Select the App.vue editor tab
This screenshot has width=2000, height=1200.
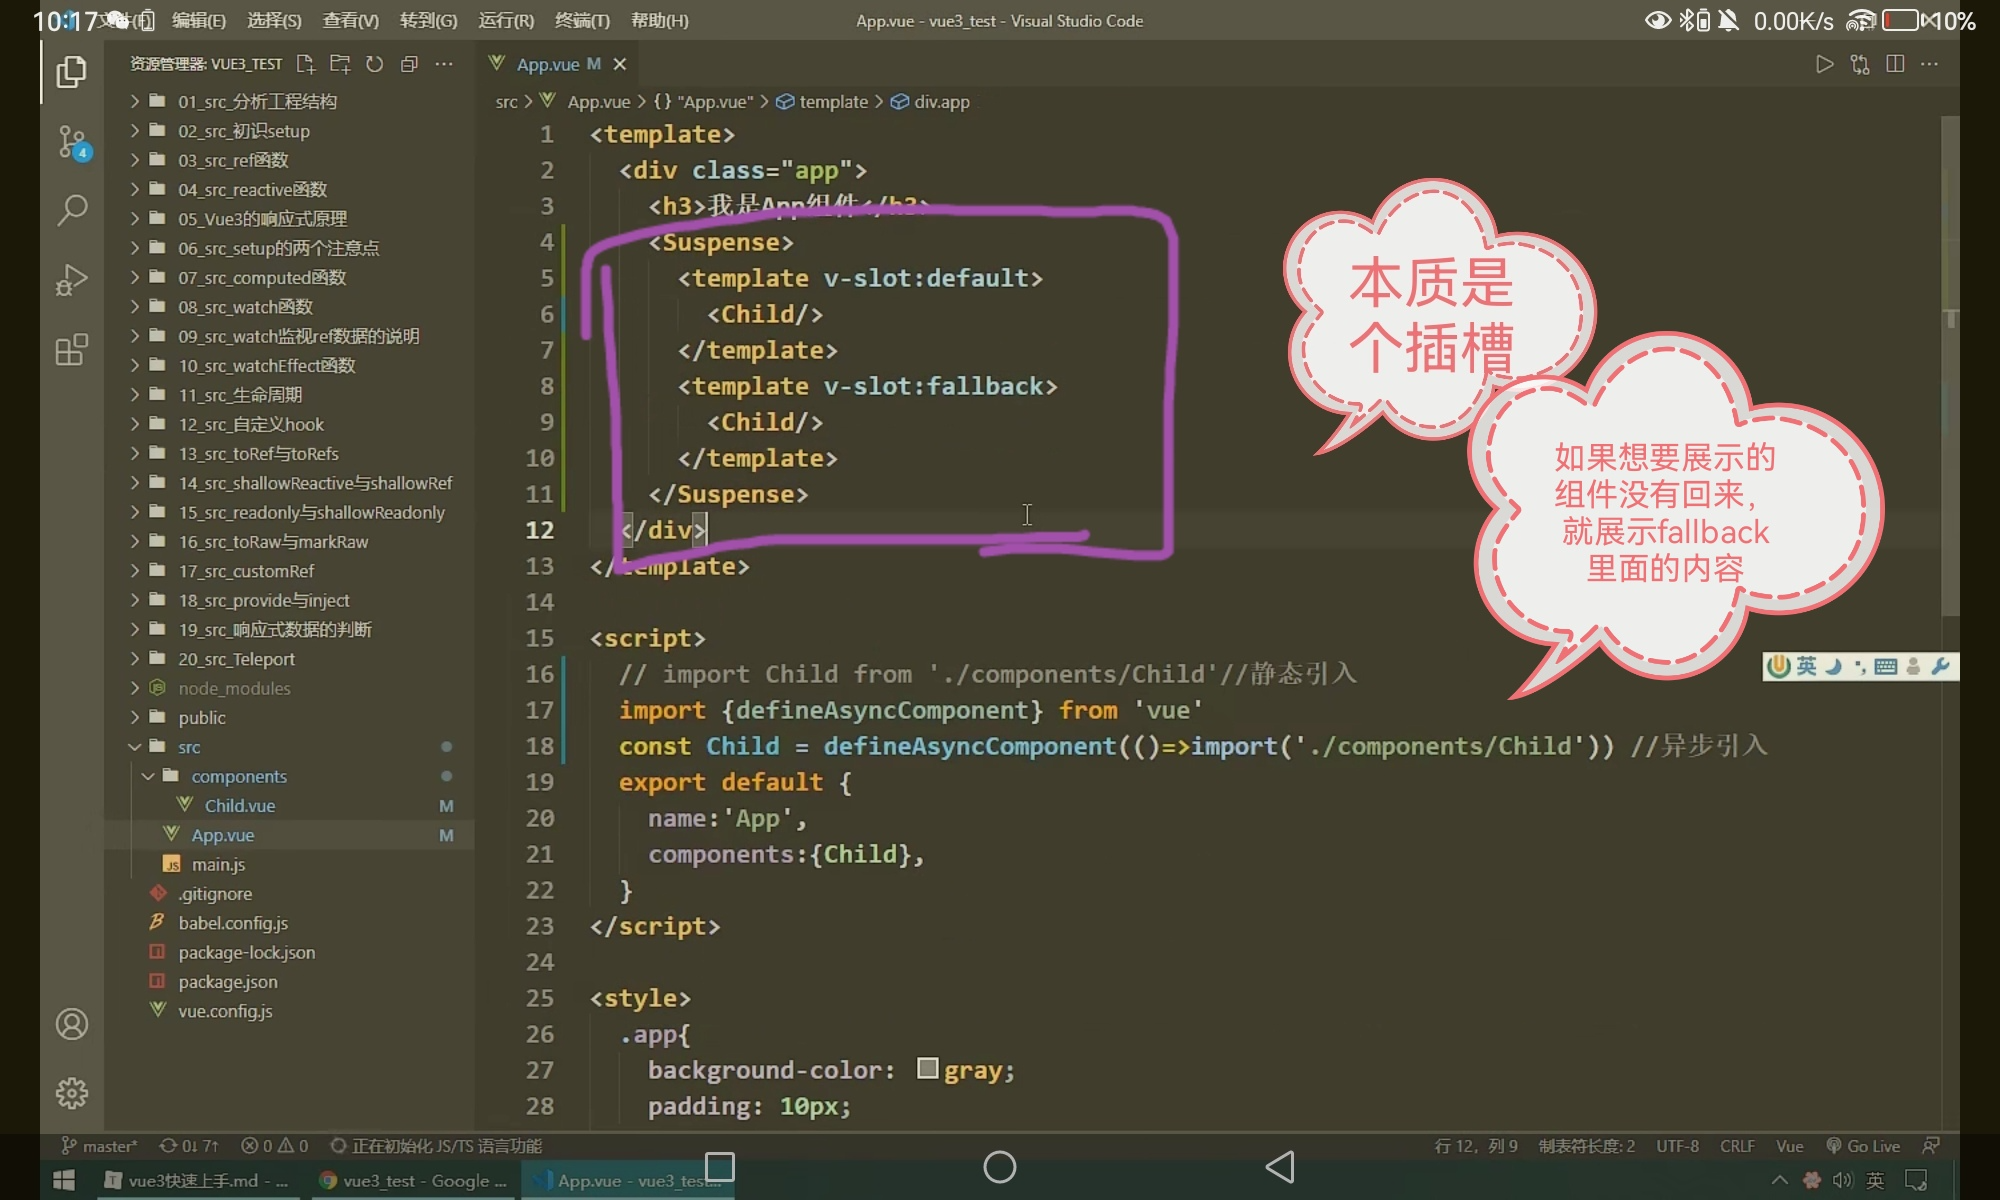547,64
